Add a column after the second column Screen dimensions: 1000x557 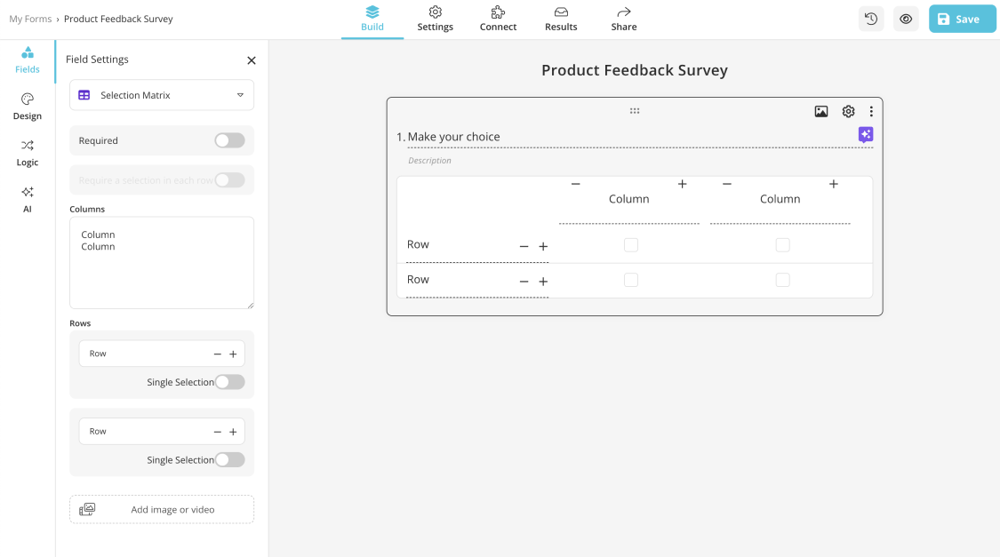[x=834, y=184]
